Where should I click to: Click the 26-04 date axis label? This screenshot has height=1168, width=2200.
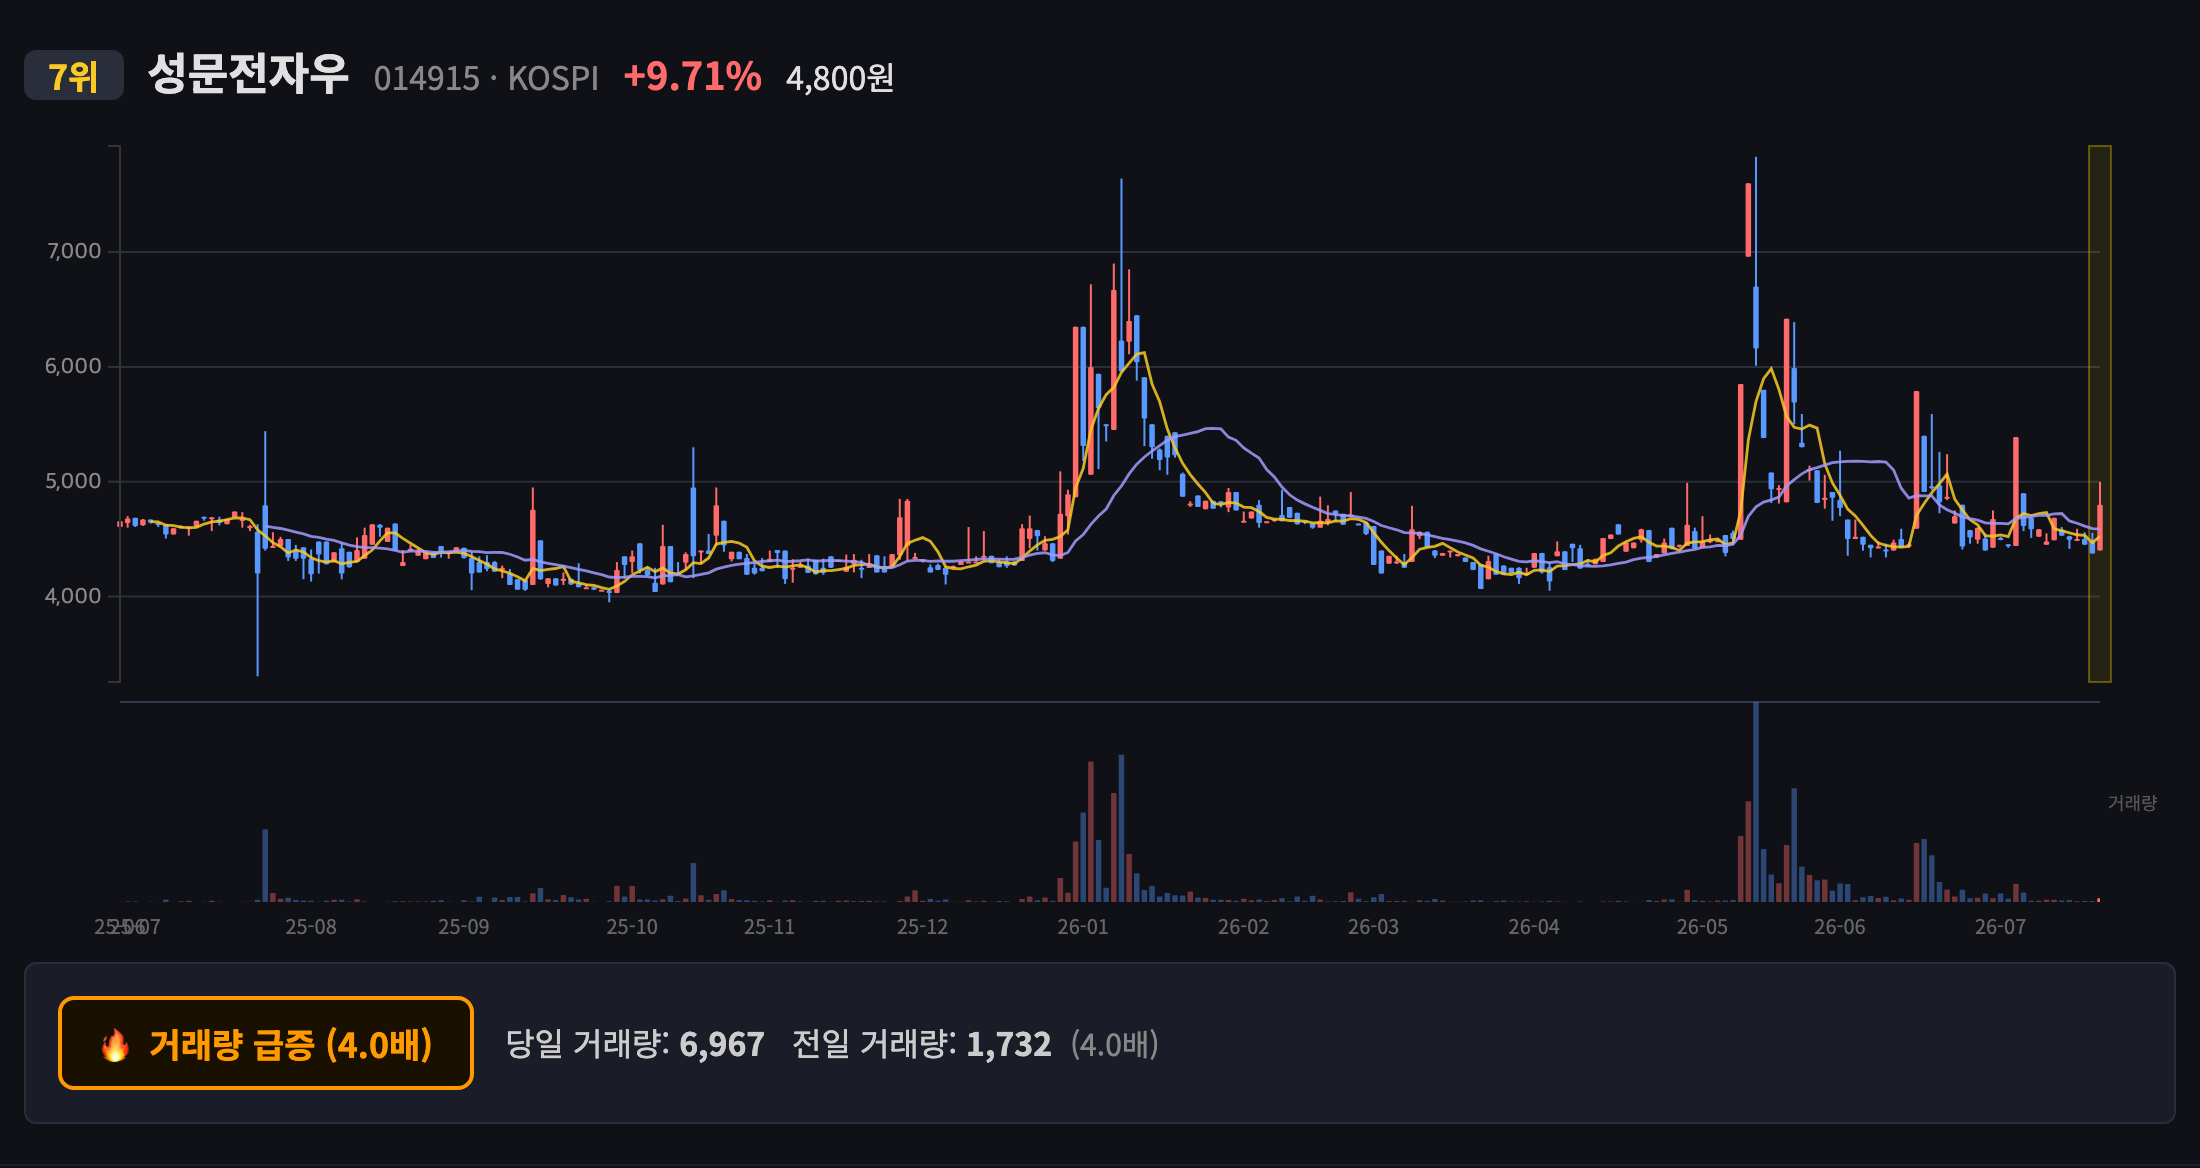(x=1534, y=927)
